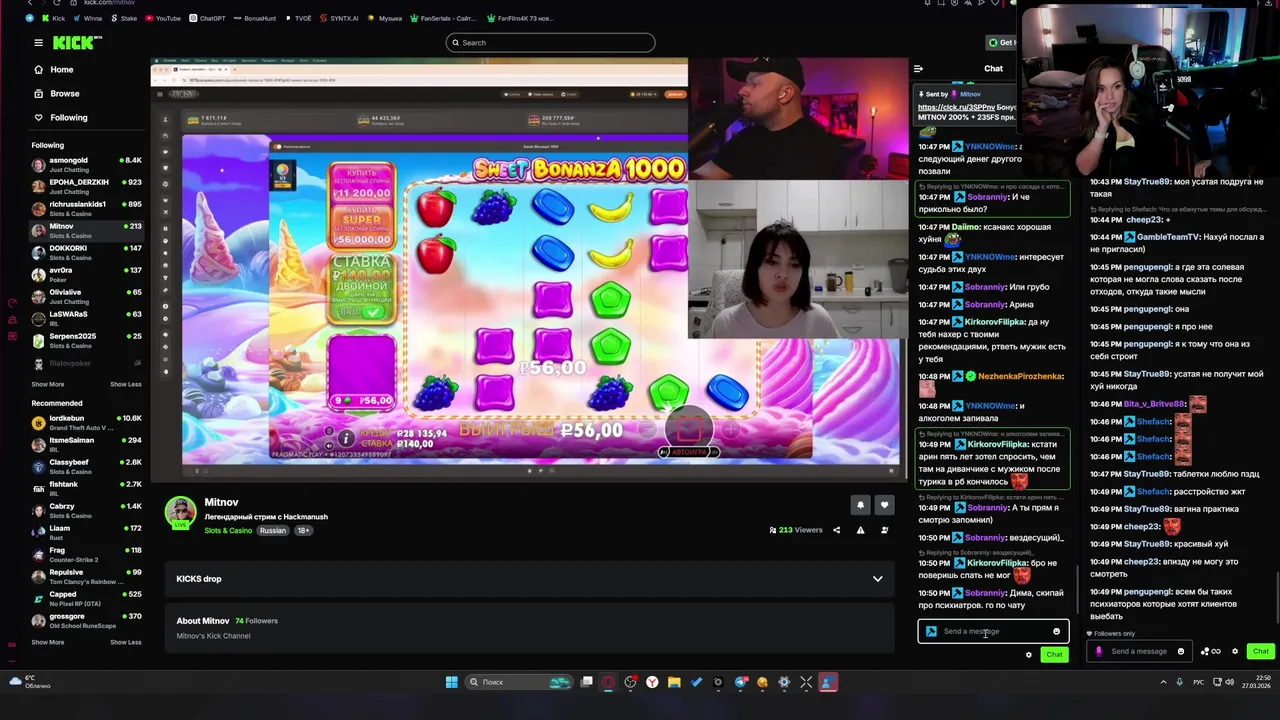The image size is (1280, 720).
Task: Expand the KICKS drop section
Action: click(x=877, y=579)
